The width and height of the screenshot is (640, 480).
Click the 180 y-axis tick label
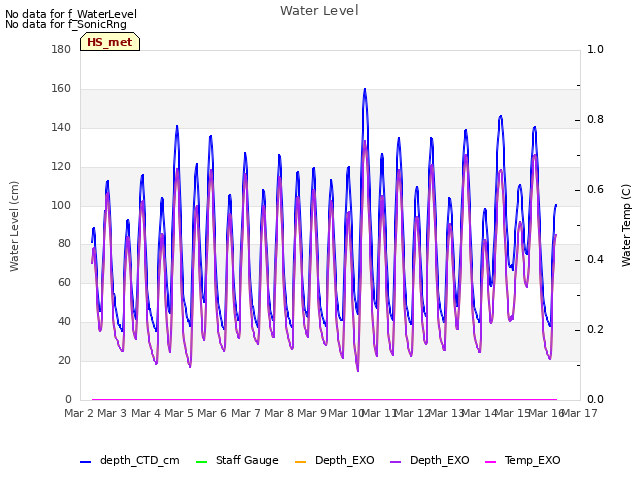(61, 49)
